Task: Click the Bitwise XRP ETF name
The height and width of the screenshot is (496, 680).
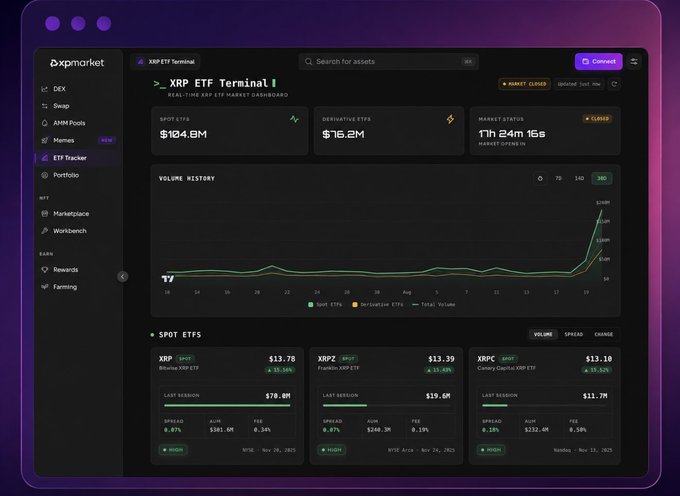Action: tap(179, 368)
